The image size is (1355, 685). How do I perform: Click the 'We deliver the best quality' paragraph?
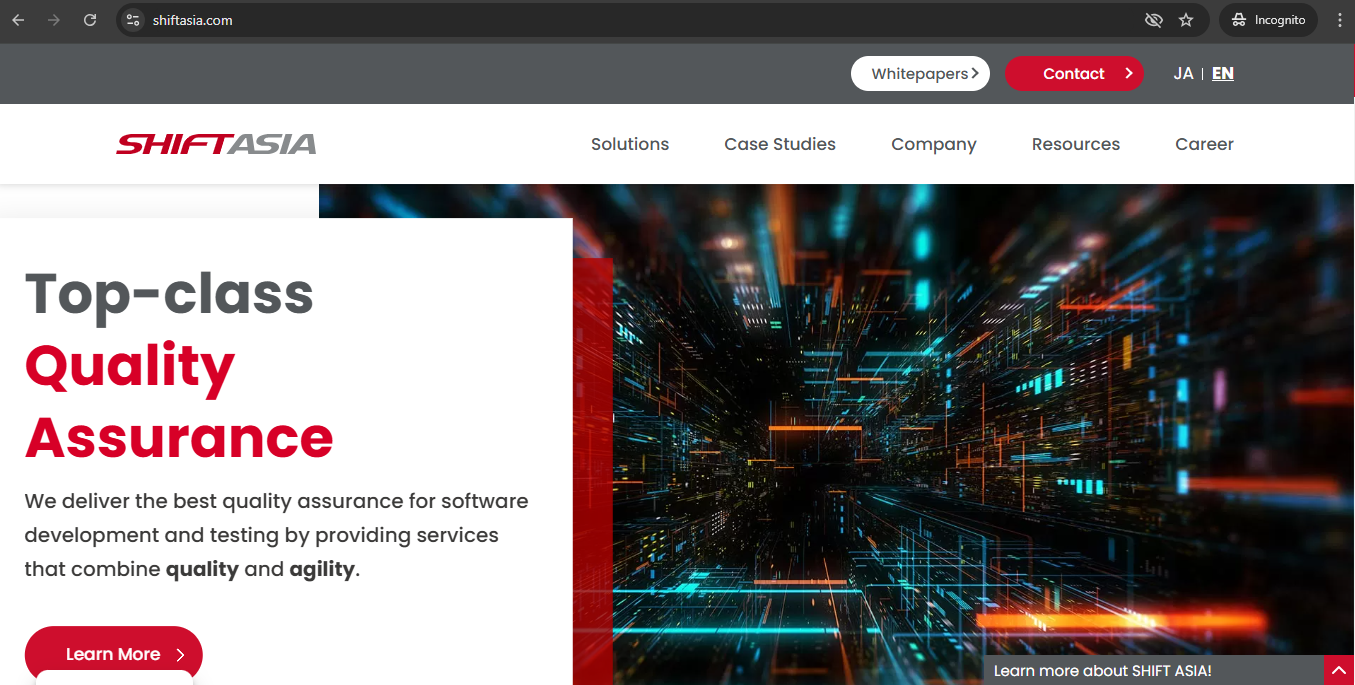click(276, 535)
